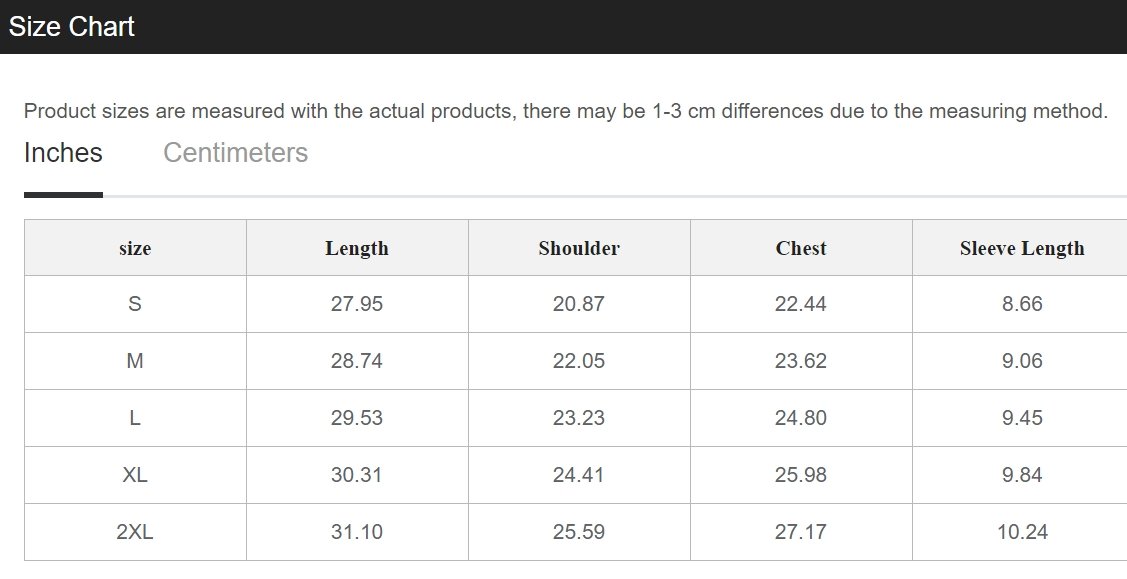Click the Size Chart header title
The width and height of the screenshot is (1127, 579).
(x=71, y=27)
